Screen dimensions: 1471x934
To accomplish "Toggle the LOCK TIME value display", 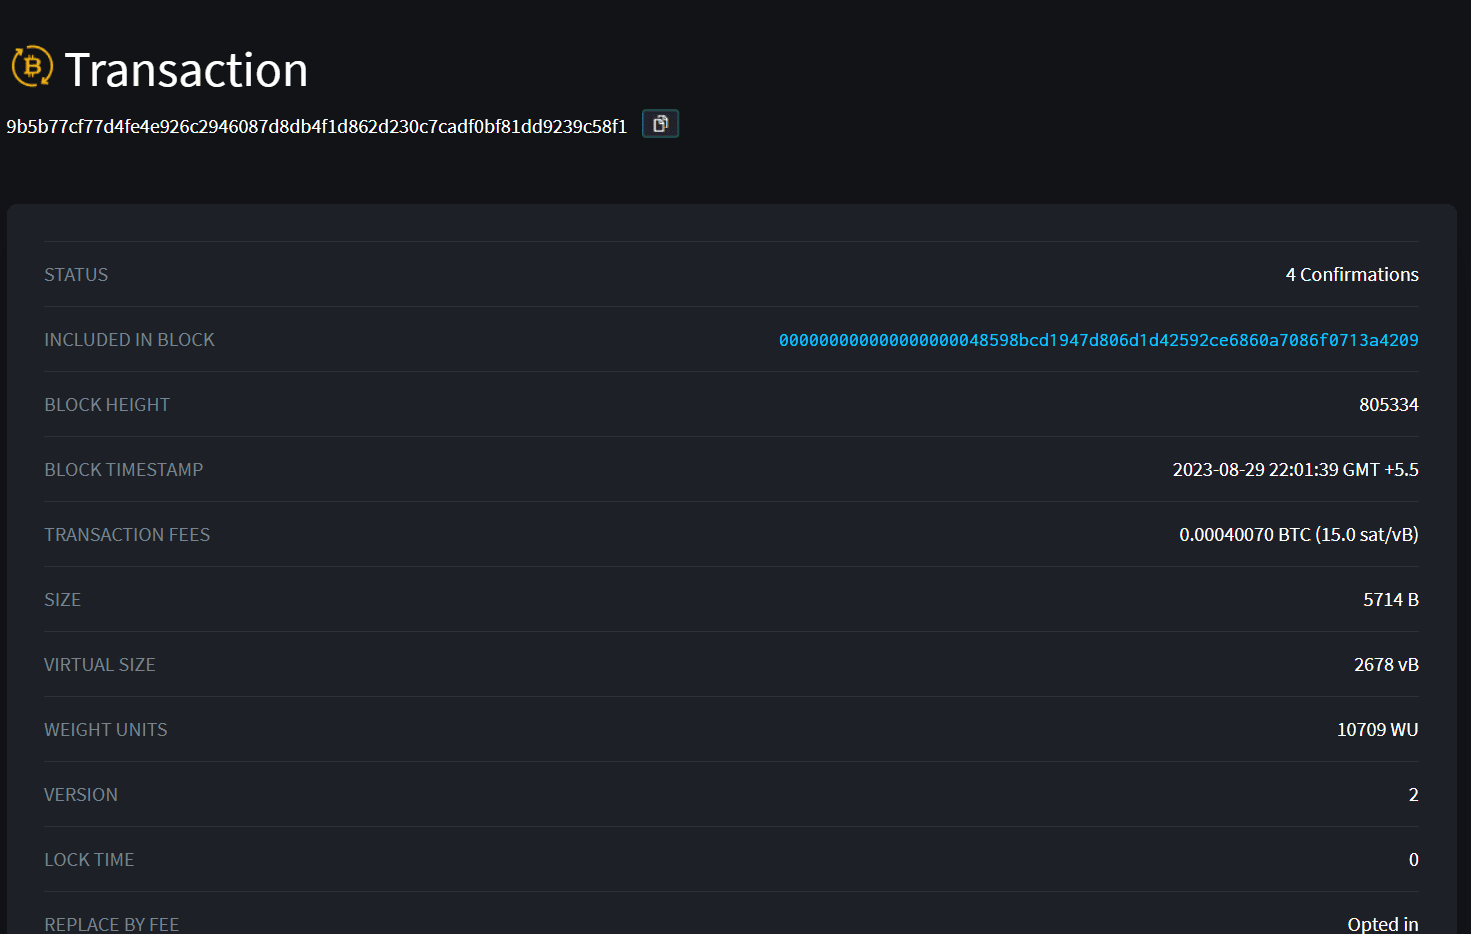I will [x=1413, y=859].
